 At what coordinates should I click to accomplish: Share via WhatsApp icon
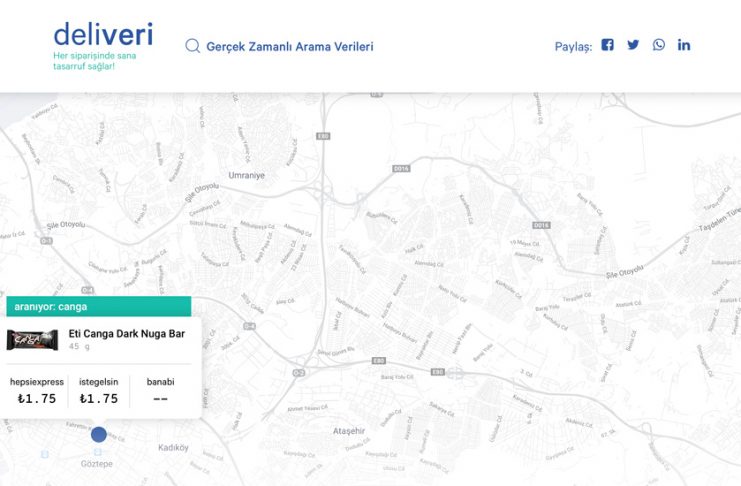(x=658, y=45)
